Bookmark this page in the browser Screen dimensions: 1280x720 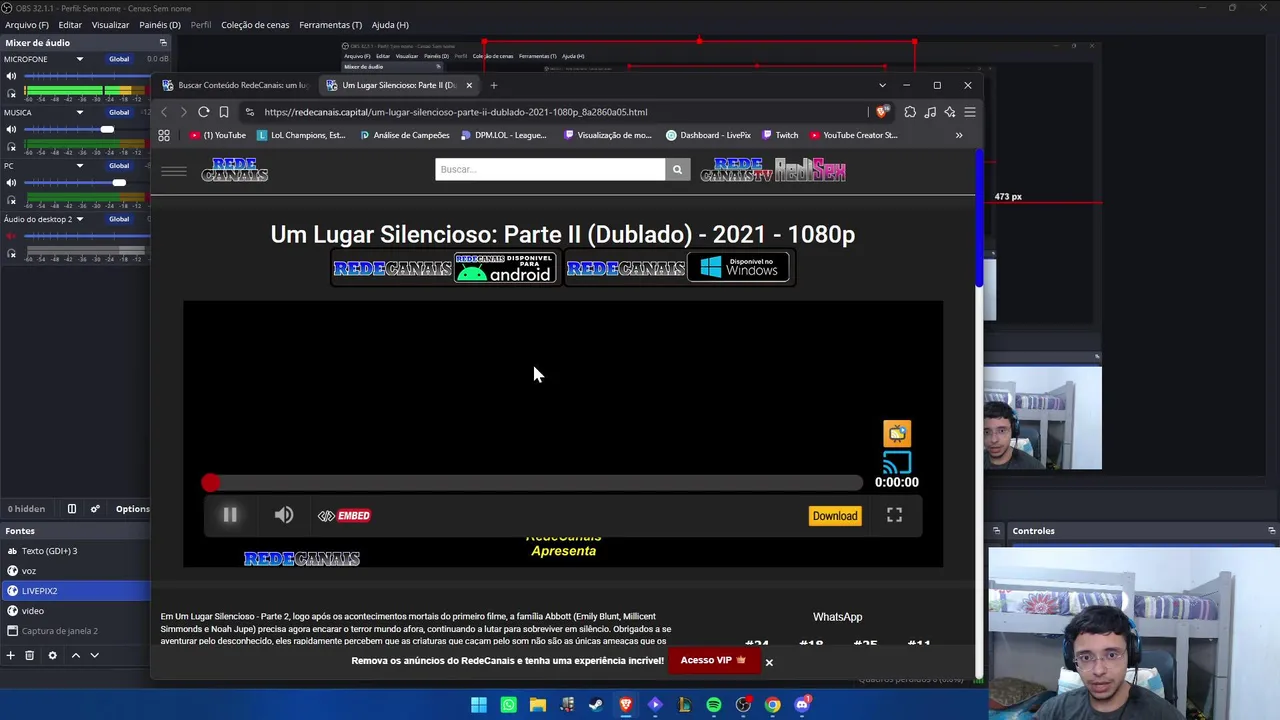tap(224, 112)
